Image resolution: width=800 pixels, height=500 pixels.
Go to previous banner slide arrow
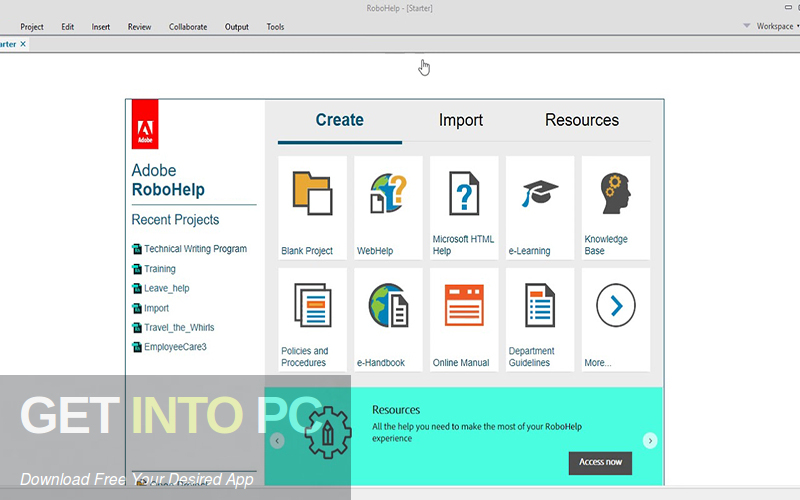277,441
